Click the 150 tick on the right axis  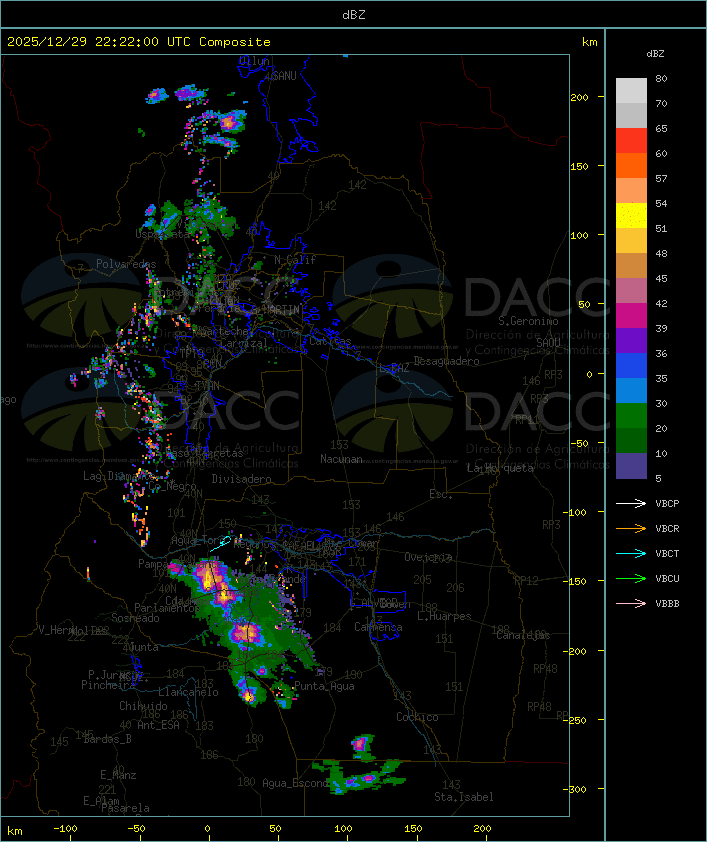coord(579,166)
